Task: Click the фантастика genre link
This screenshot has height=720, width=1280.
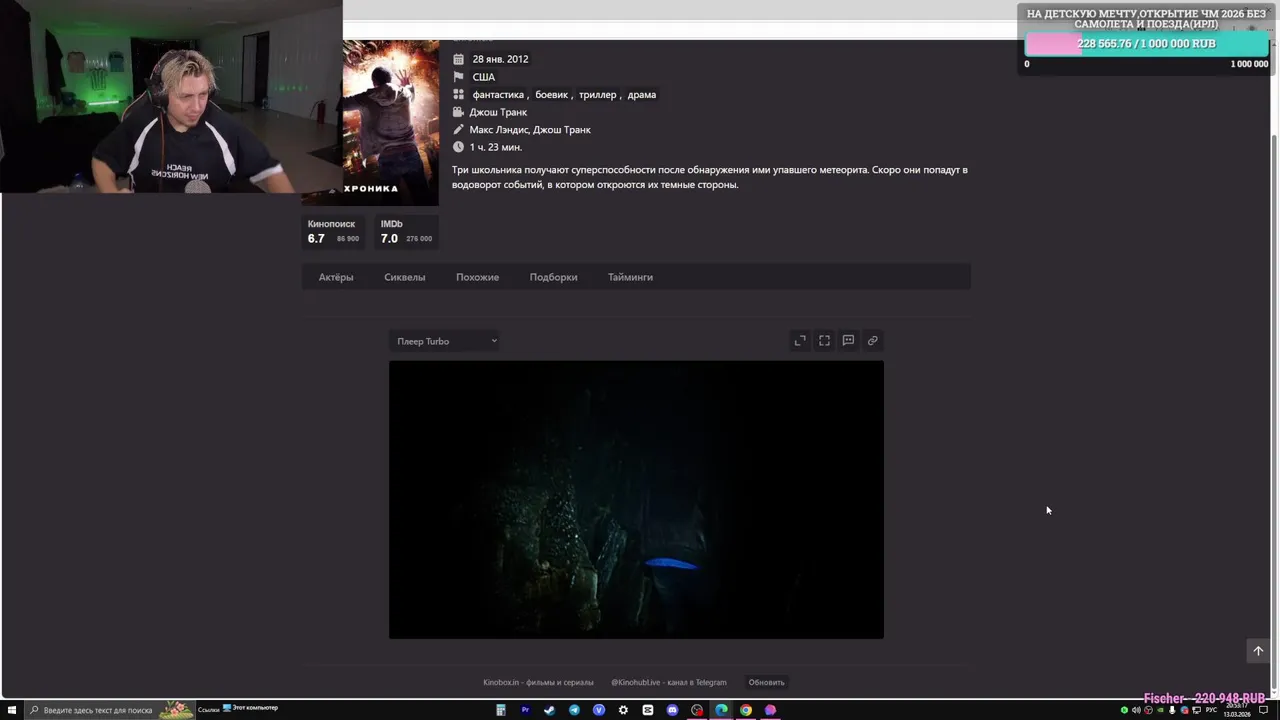Action: click(x=498, y=95)
